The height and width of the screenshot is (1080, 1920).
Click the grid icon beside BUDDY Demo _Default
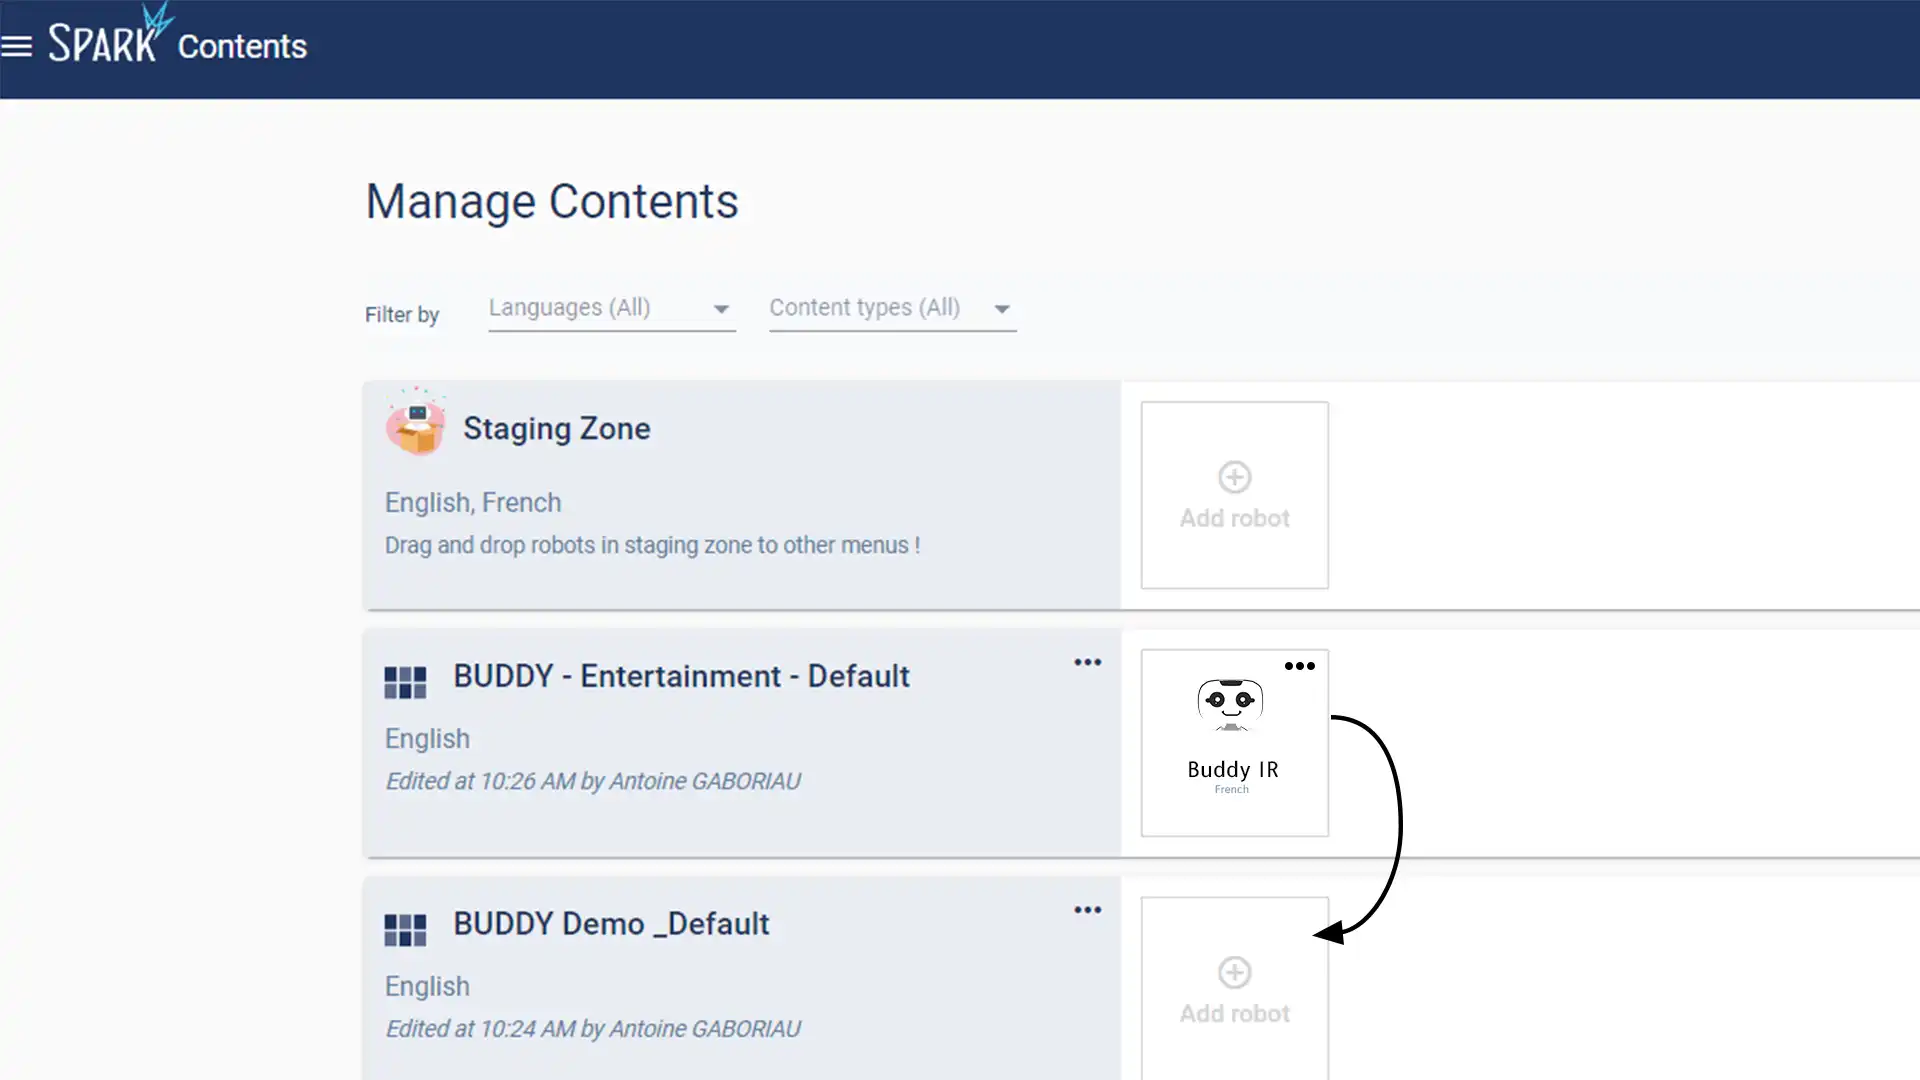(x=405, y=930)
